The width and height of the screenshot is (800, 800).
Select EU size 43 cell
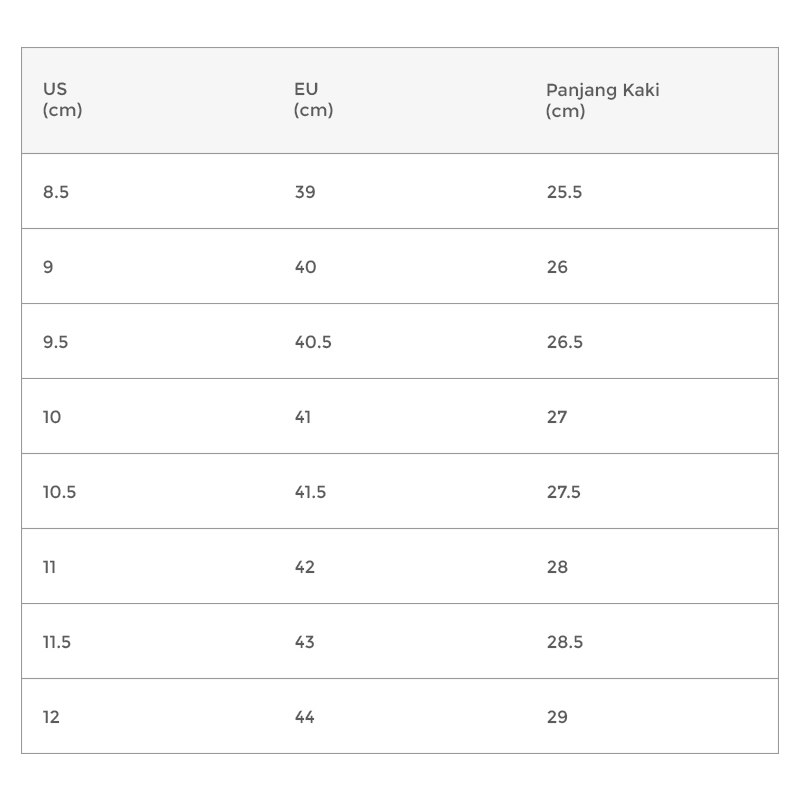[x=305, y=642]
